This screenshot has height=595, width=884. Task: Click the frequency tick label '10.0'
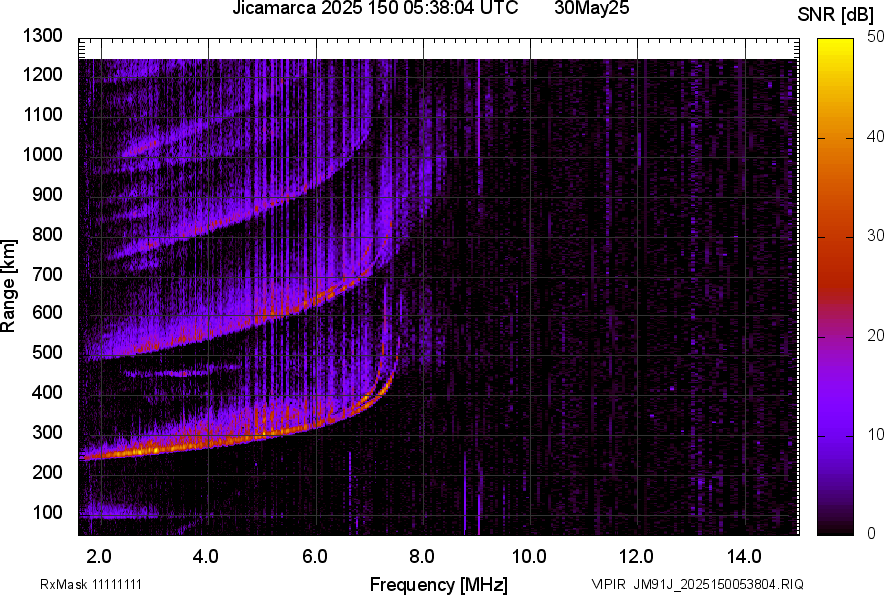pyautogui.click(x=529, y=557)
